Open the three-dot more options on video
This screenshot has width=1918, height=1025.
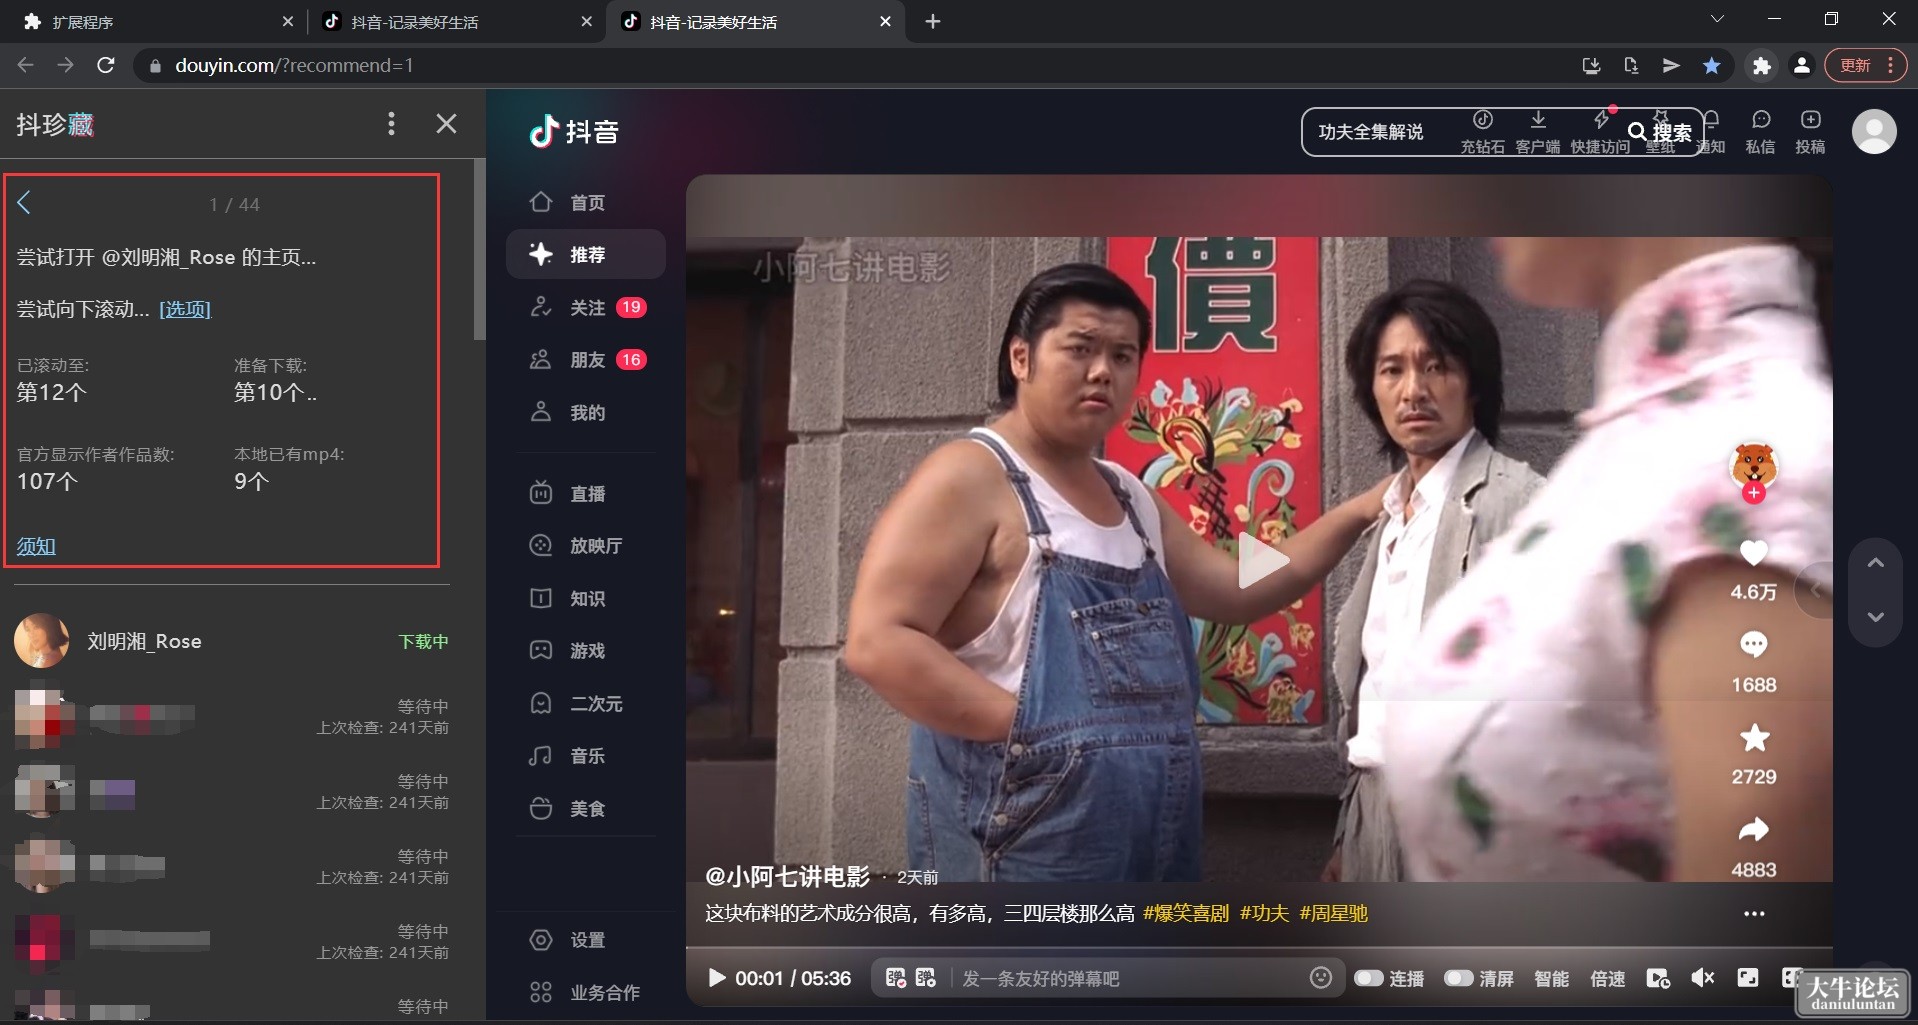(1754, 914)
